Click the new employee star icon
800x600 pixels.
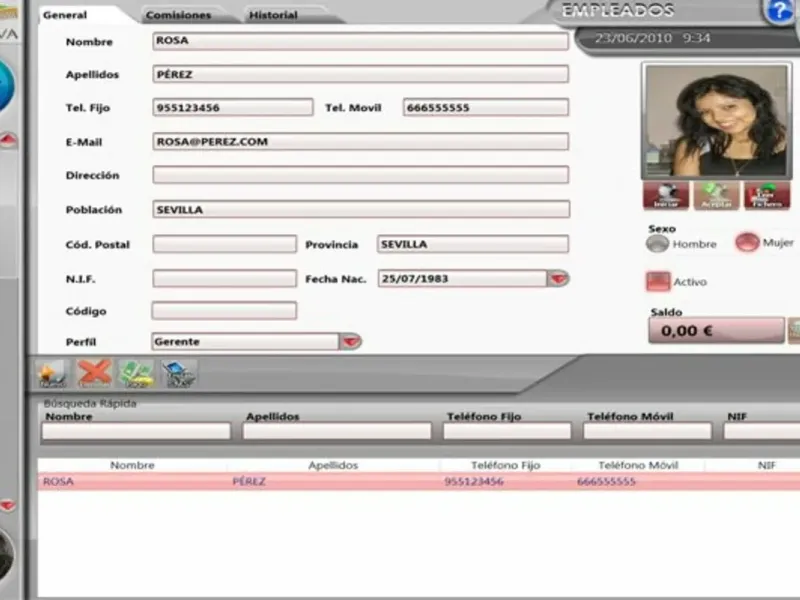point(52,373)
